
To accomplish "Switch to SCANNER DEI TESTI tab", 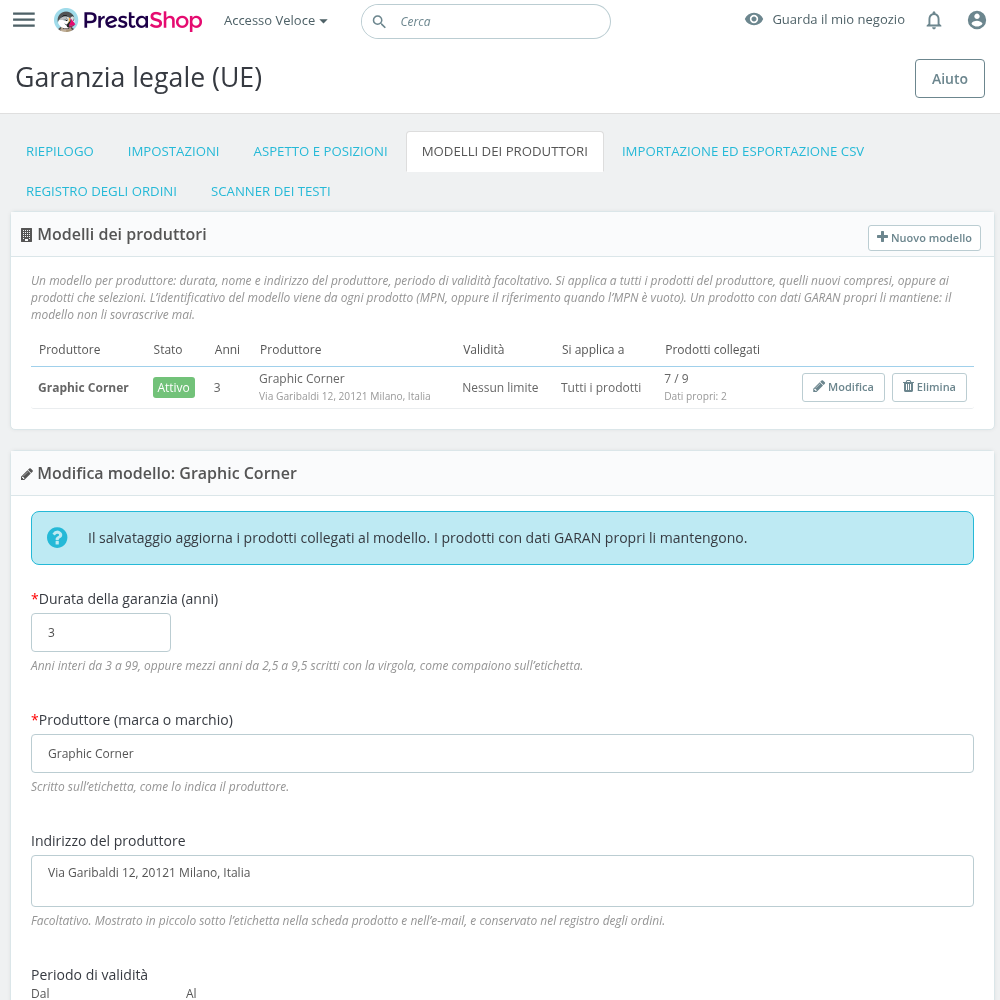I will [x=270, y=191].
